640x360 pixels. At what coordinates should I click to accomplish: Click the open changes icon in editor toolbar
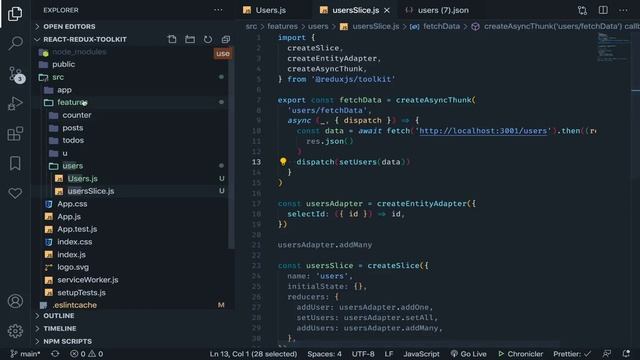[582, 10]
